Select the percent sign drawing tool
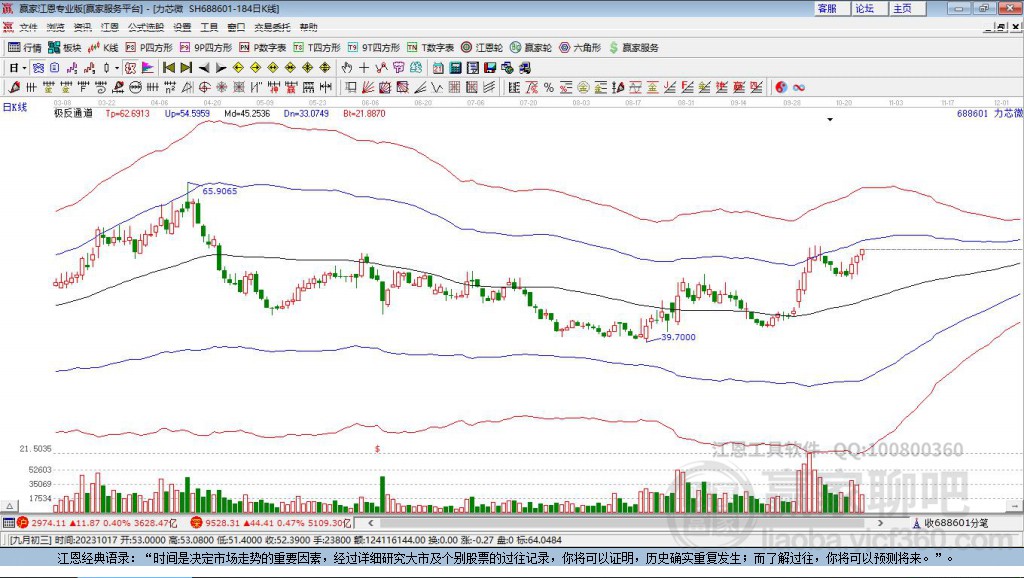The height and width of the screenshot is (578, 1024). [549, 88]
